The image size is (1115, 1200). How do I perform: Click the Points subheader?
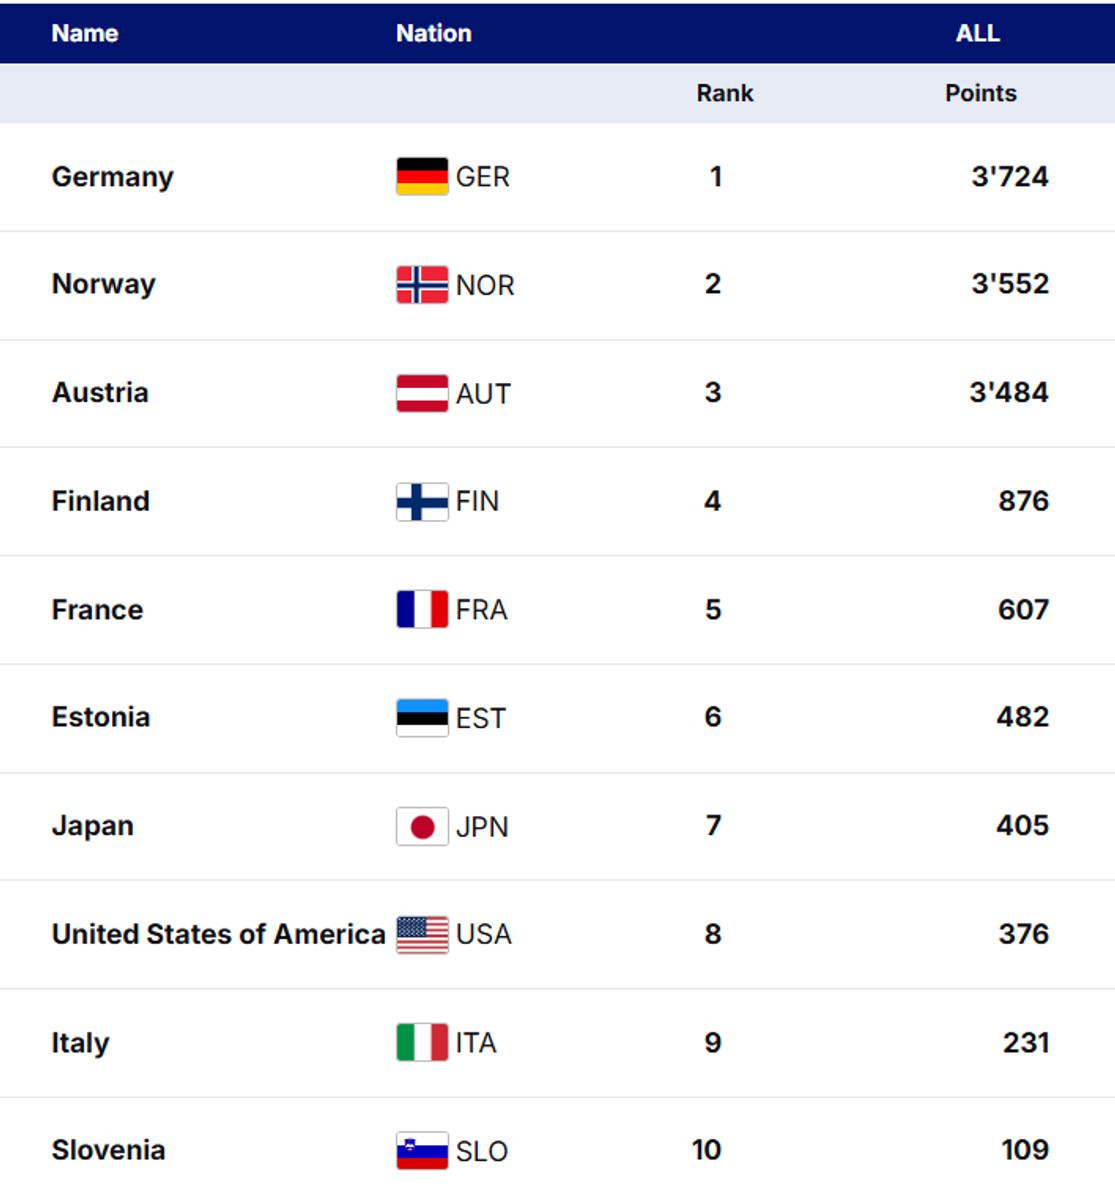point(980,93)
